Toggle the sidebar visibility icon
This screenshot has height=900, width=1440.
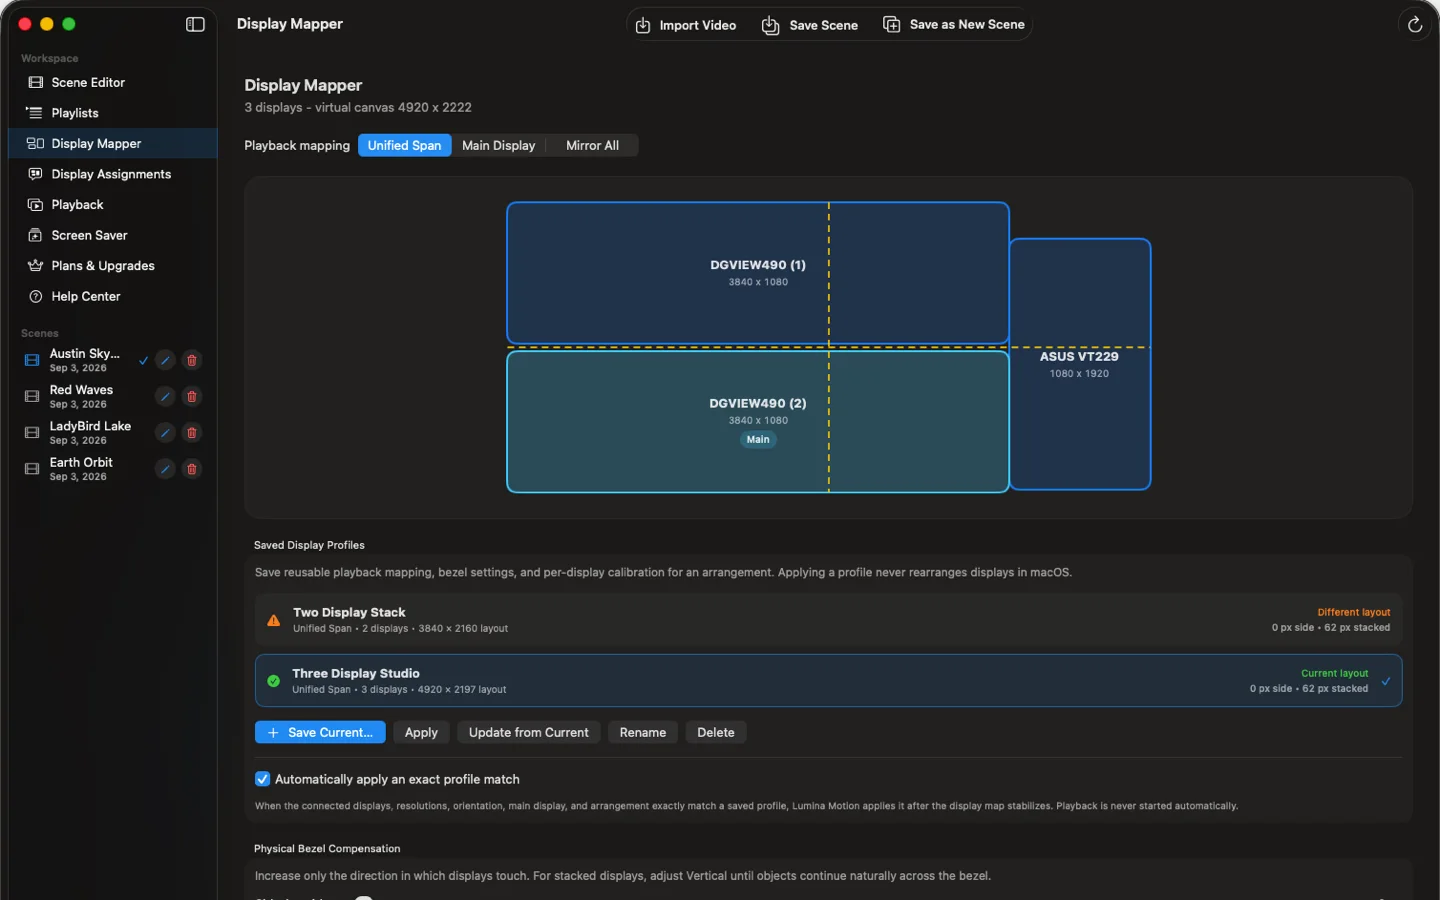(x=195, y=24)
